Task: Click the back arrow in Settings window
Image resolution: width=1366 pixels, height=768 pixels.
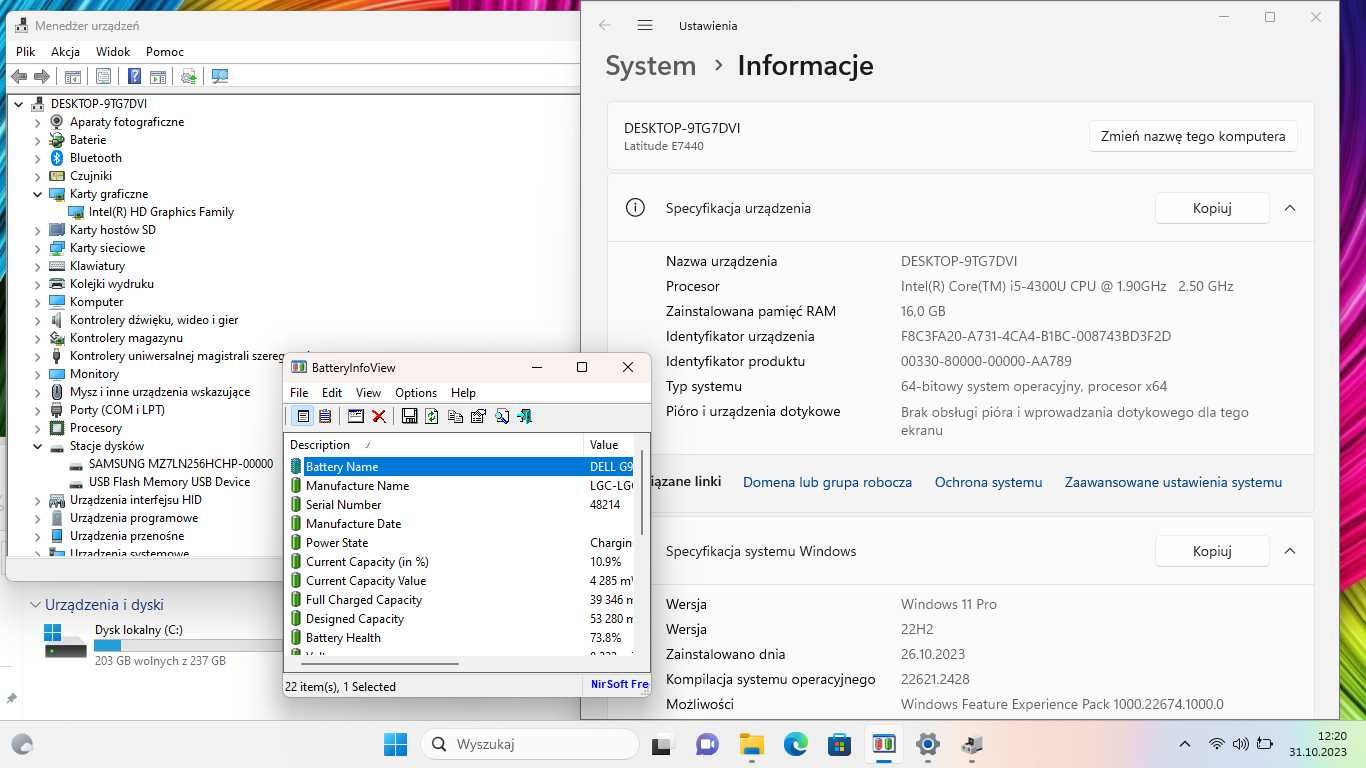Action: [x=604, y=25]
